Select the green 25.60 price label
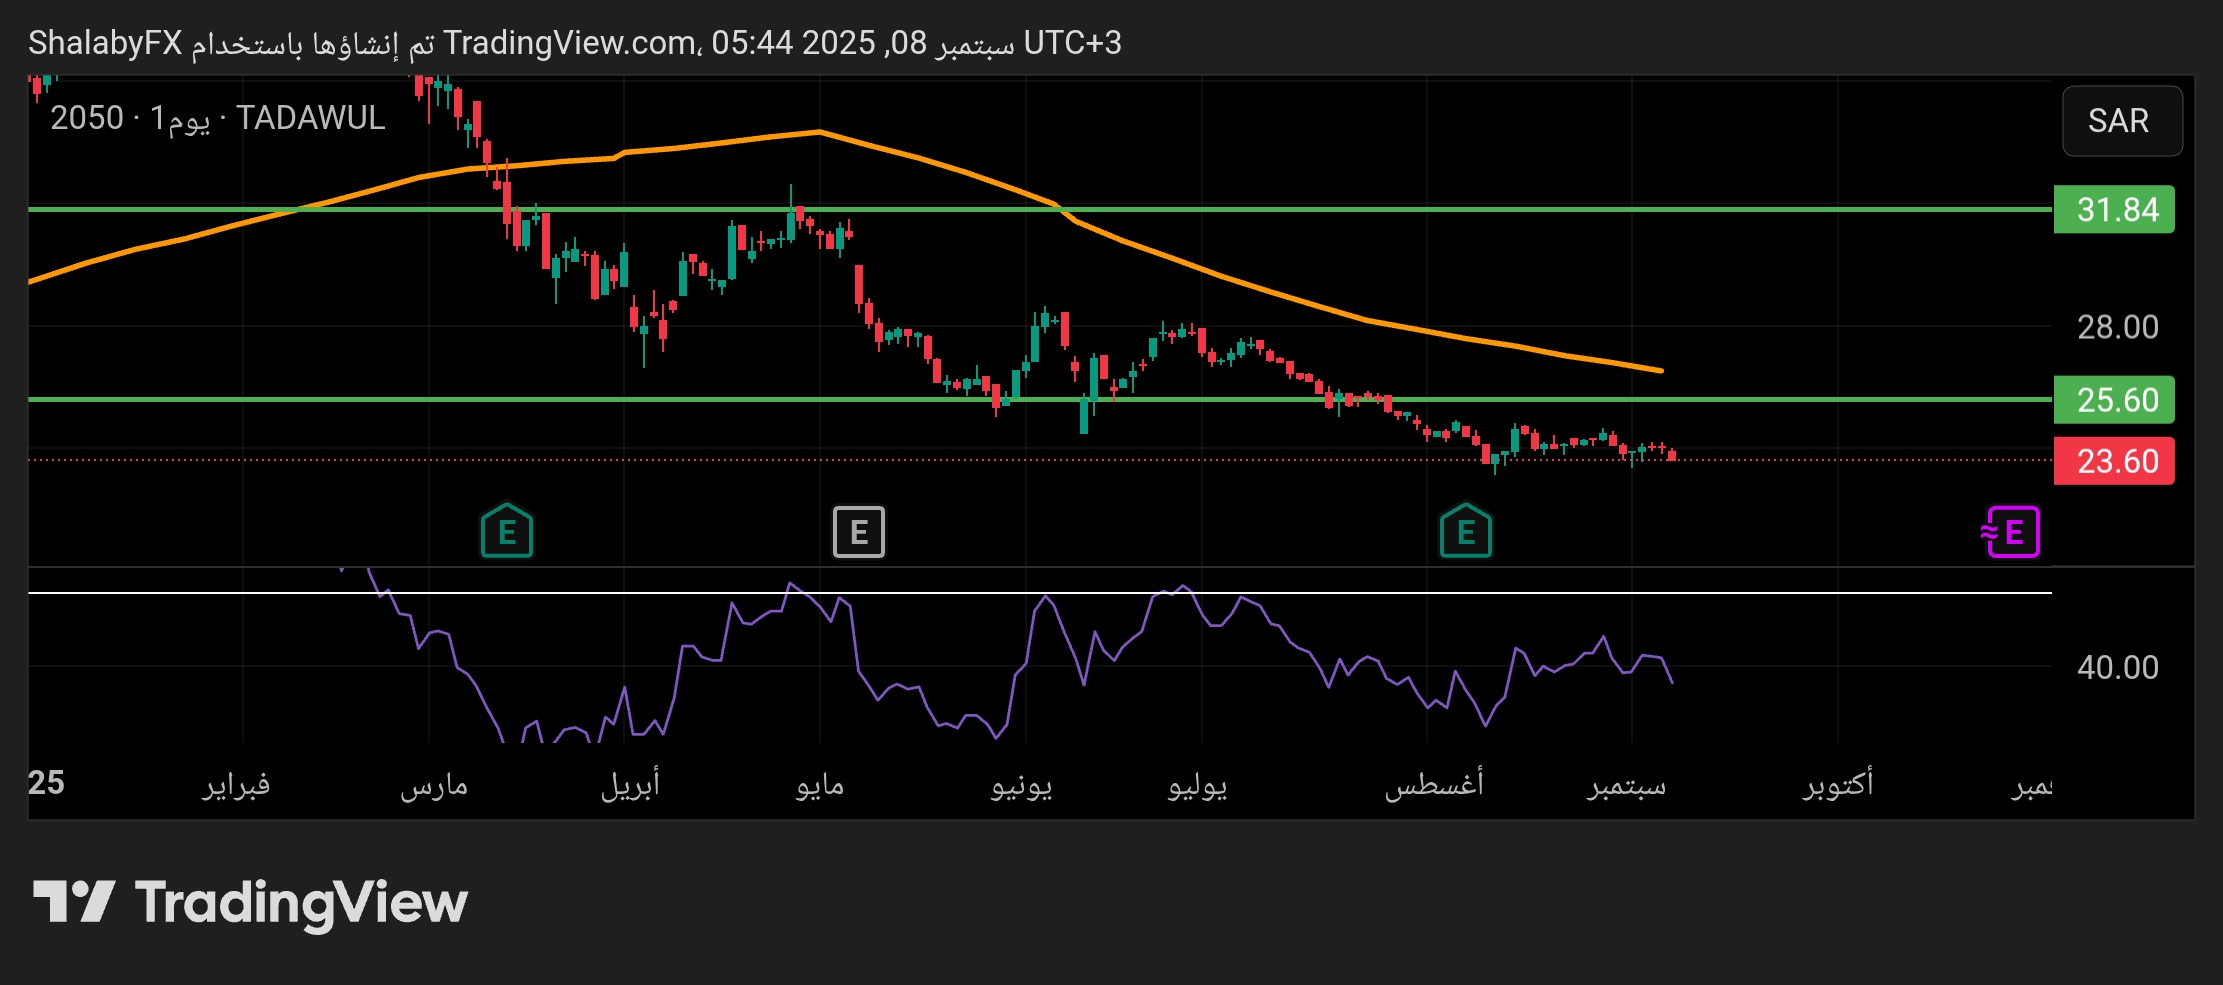The image size is (2223, 985). click(2114, 400)
